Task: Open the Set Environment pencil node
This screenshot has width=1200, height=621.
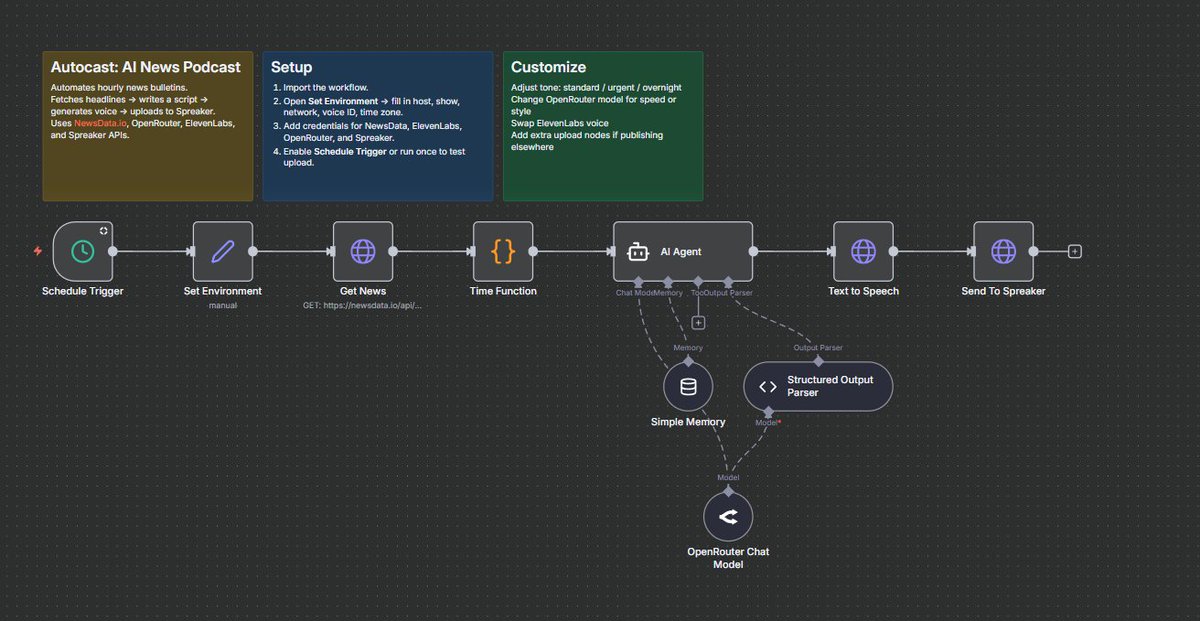Action: tap(223, 252)
